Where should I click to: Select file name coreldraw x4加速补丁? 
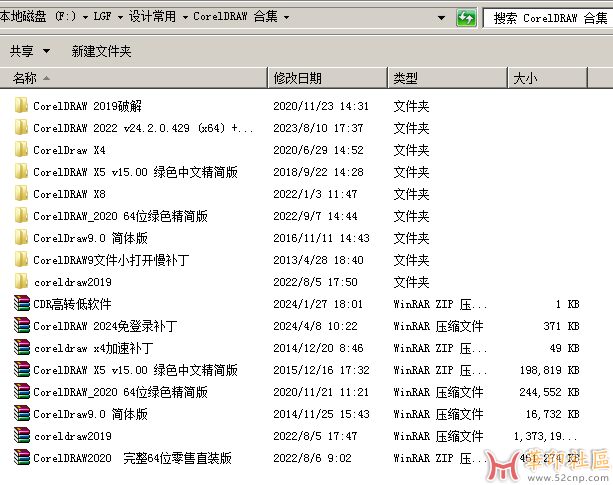[x=93, y=348]
